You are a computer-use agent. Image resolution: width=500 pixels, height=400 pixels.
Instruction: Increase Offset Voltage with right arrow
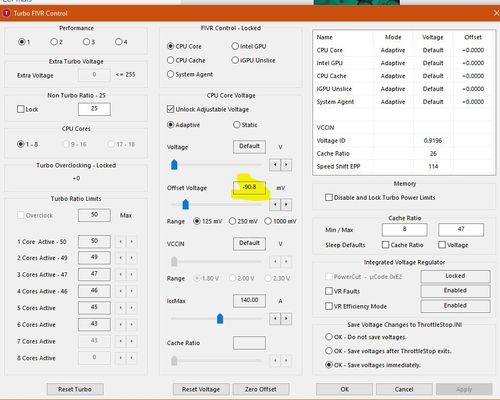286,204
